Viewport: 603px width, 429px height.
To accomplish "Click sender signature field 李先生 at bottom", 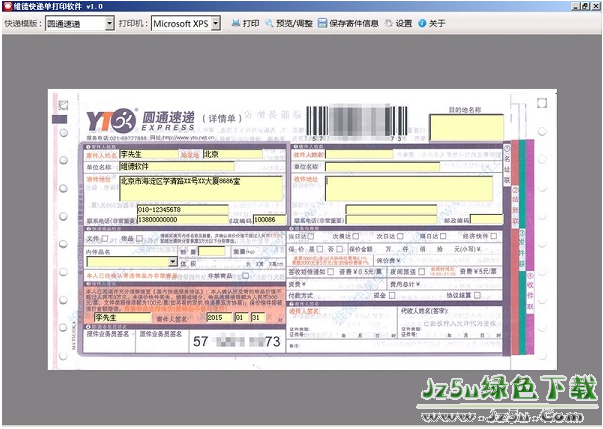I will coord(122,318).
